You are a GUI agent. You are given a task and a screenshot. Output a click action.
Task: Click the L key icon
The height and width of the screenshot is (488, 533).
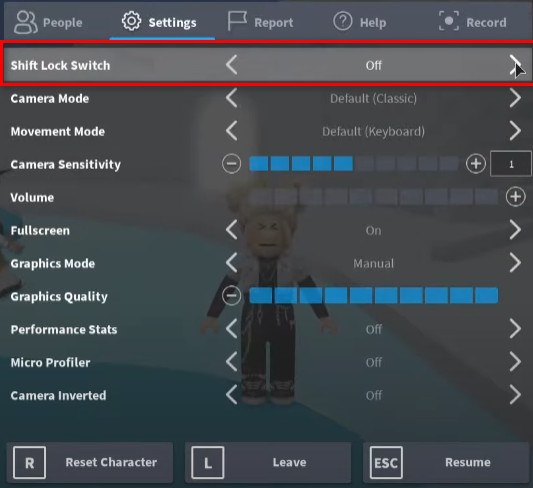[x=208, y=463]
